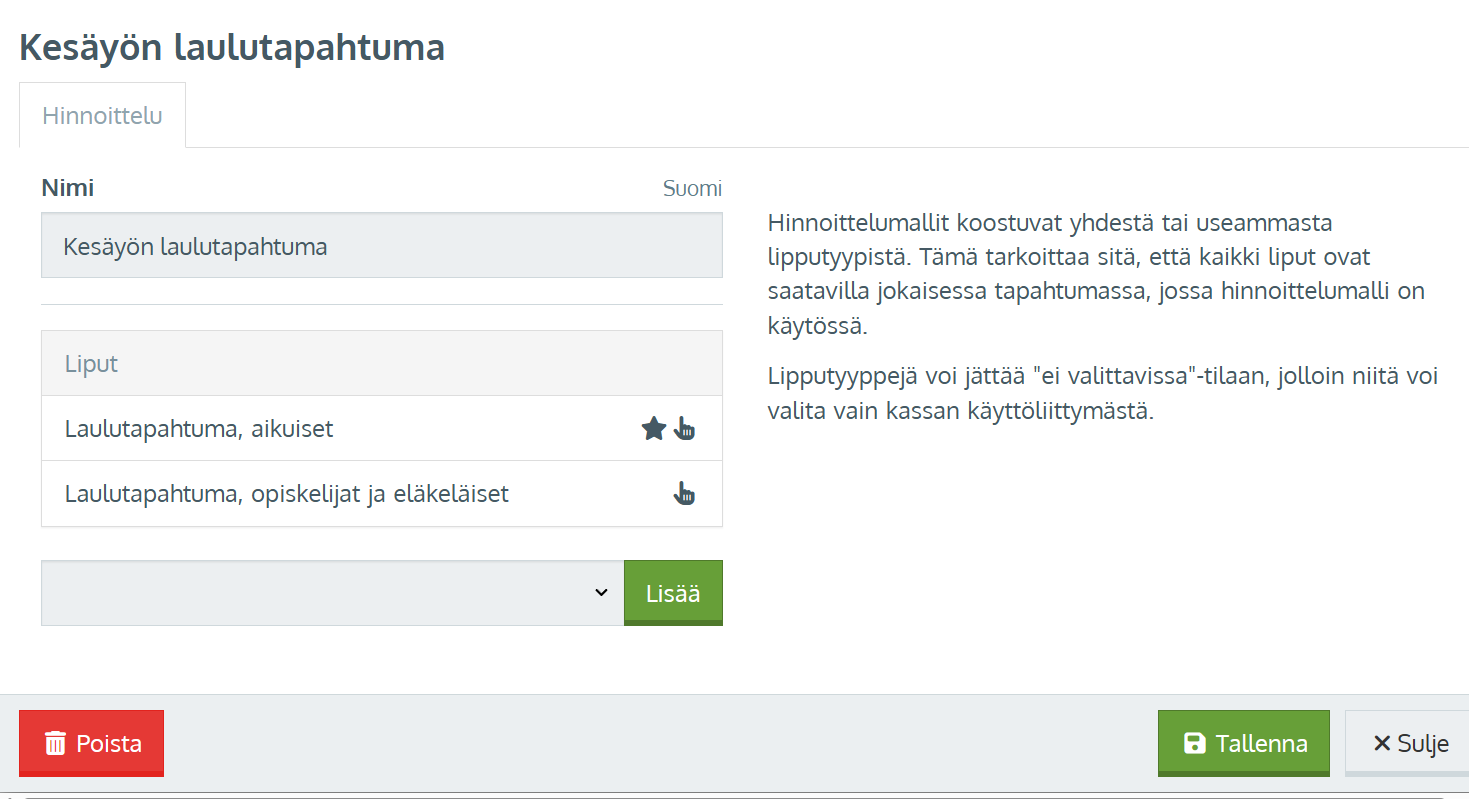Click the X icon beside Sulje

click(1382, 743)
